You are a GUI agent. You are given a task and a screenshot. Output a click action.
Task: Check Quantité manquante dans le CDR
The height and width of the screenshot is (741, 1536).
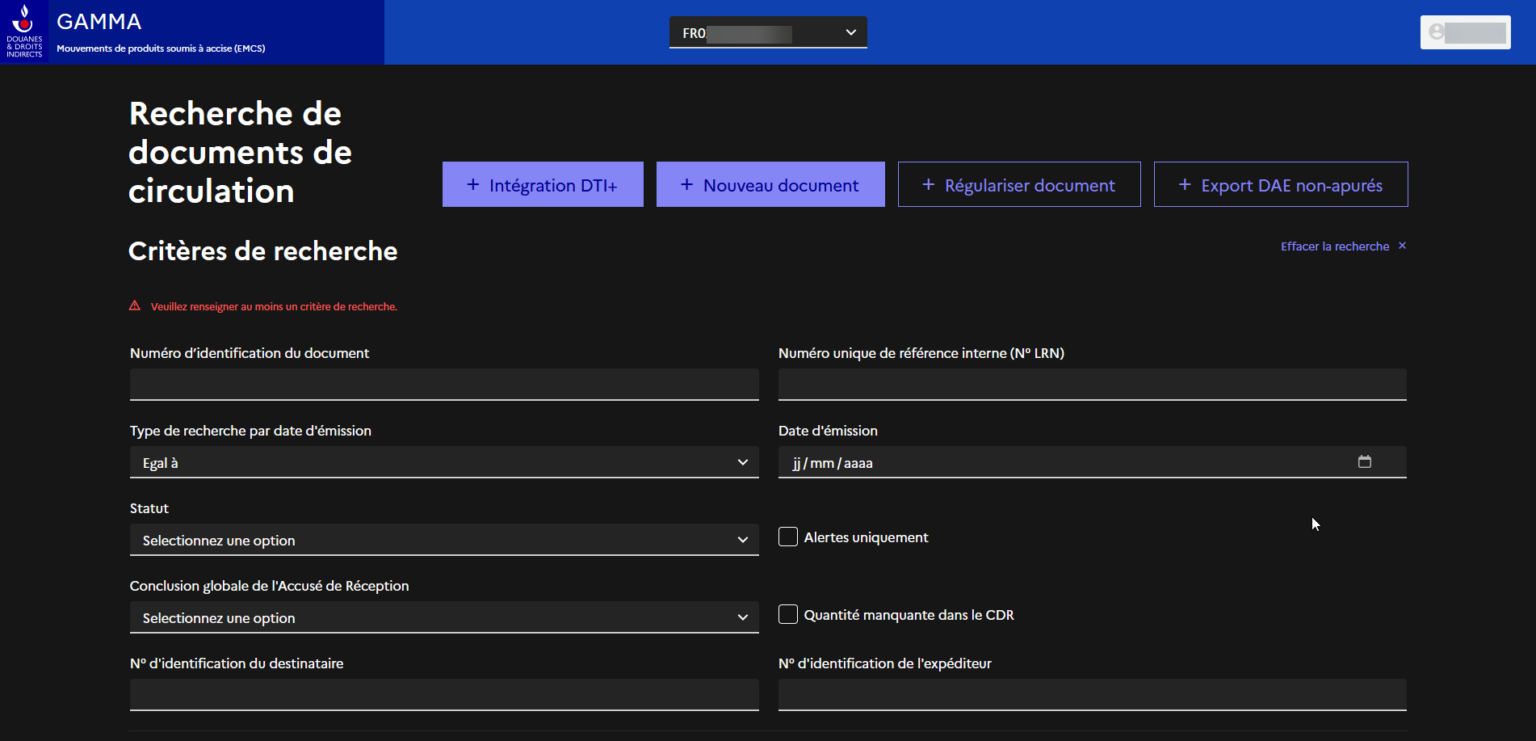tap(788, 614)
